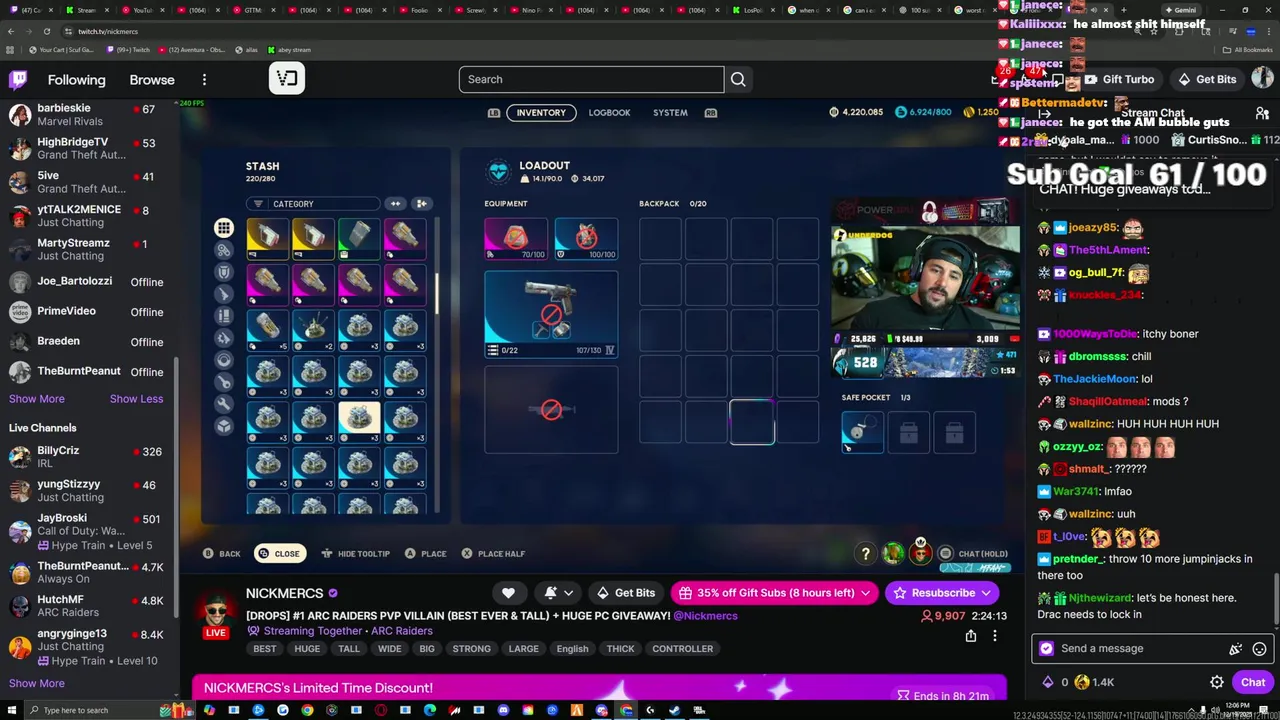Click the heart follow button under the stream
1280x720 pixels.
(x=508, y=593)
